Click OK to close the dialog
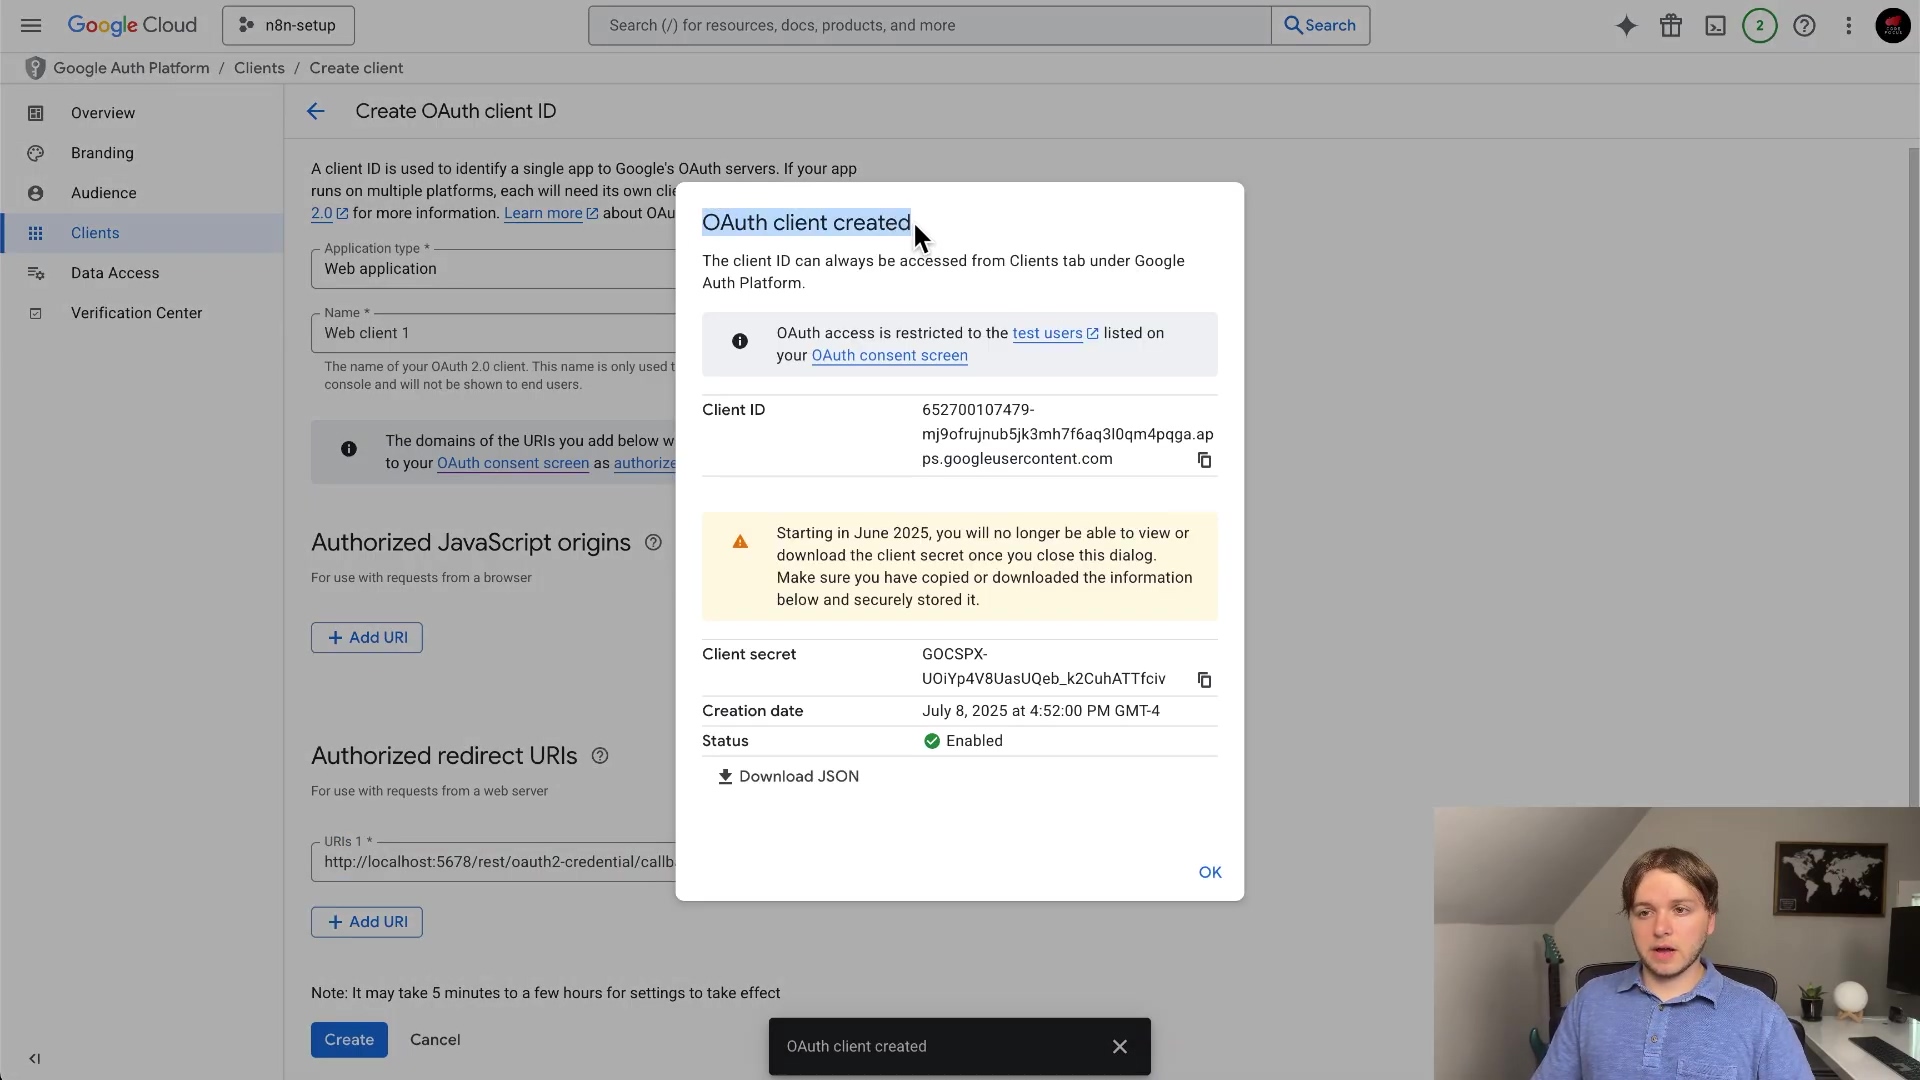The width and height of the screenshot is (1920, 1080). click(1210, 873)
